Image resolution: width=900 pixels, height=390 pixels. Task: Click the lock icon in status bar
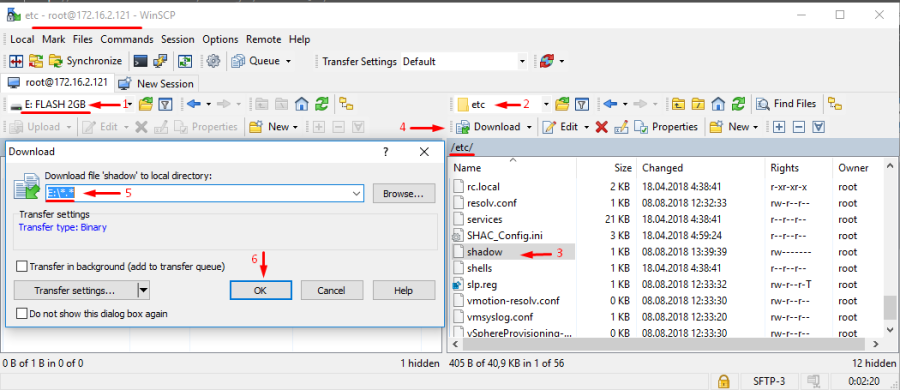(x=724, y=381)
